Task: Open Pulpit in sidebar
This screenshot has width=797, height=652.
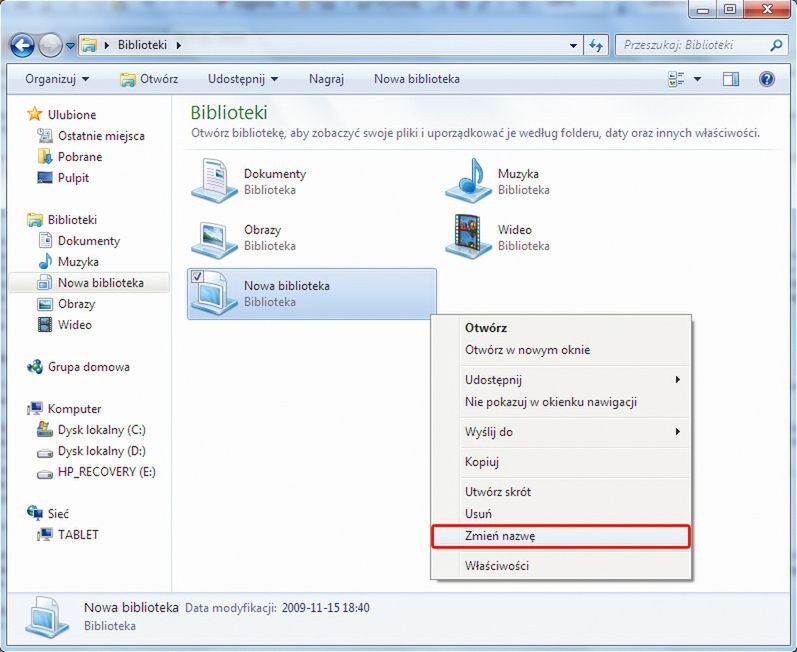Action: pyautogui.click(x=73, y=178)
